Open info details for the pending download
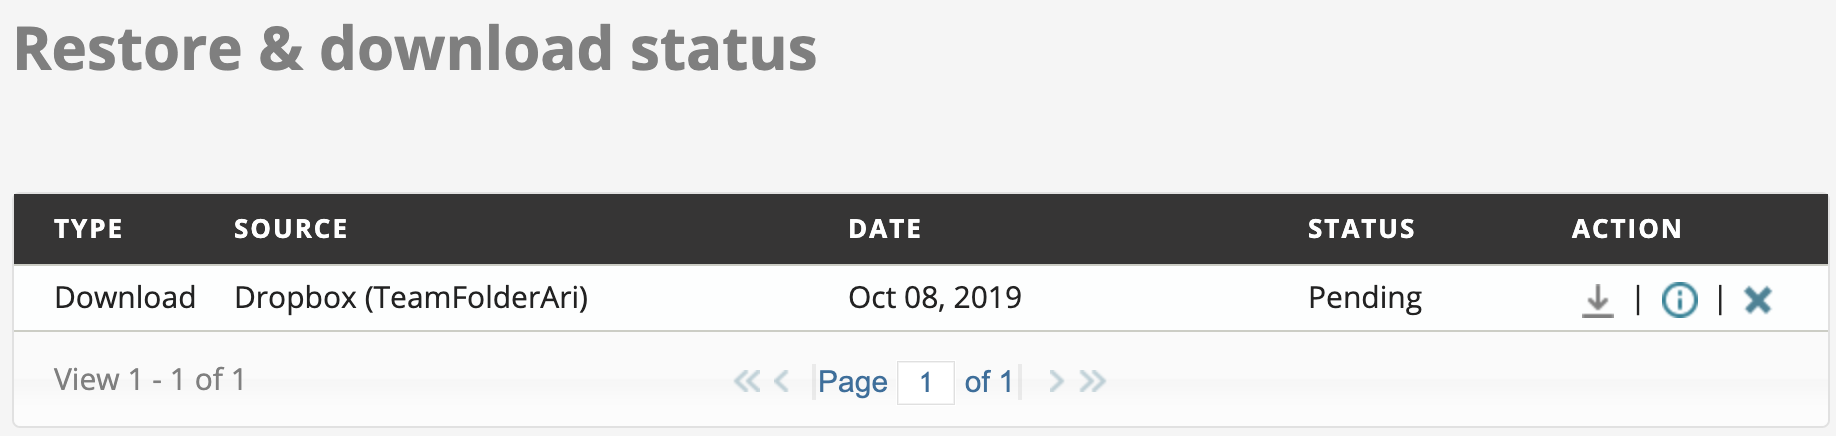This screenshot has height=436, width=1836. coord(1679,300)
